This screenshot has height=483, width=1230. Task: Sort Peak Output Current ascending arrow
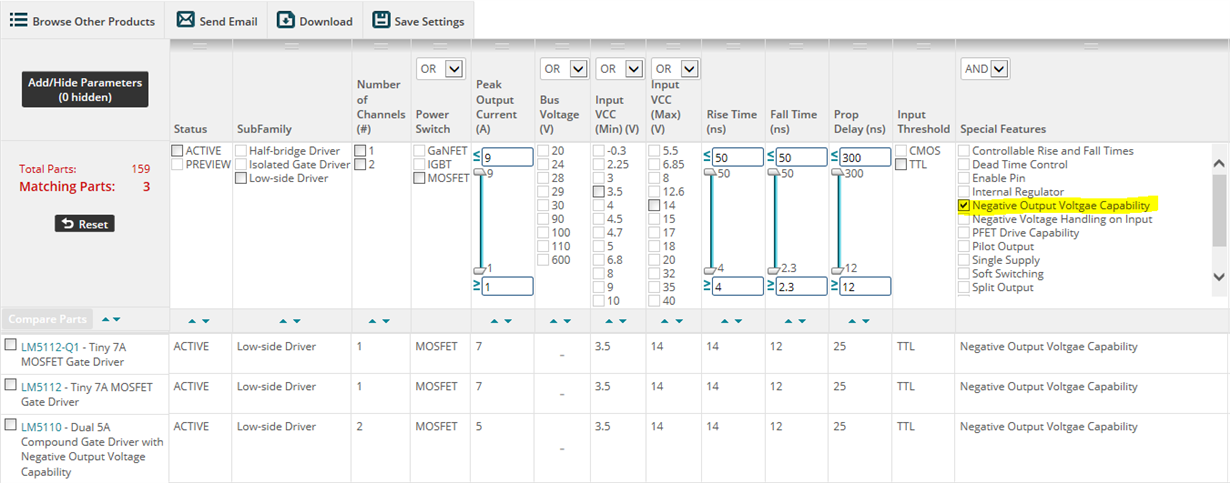(x=493, y=321)
